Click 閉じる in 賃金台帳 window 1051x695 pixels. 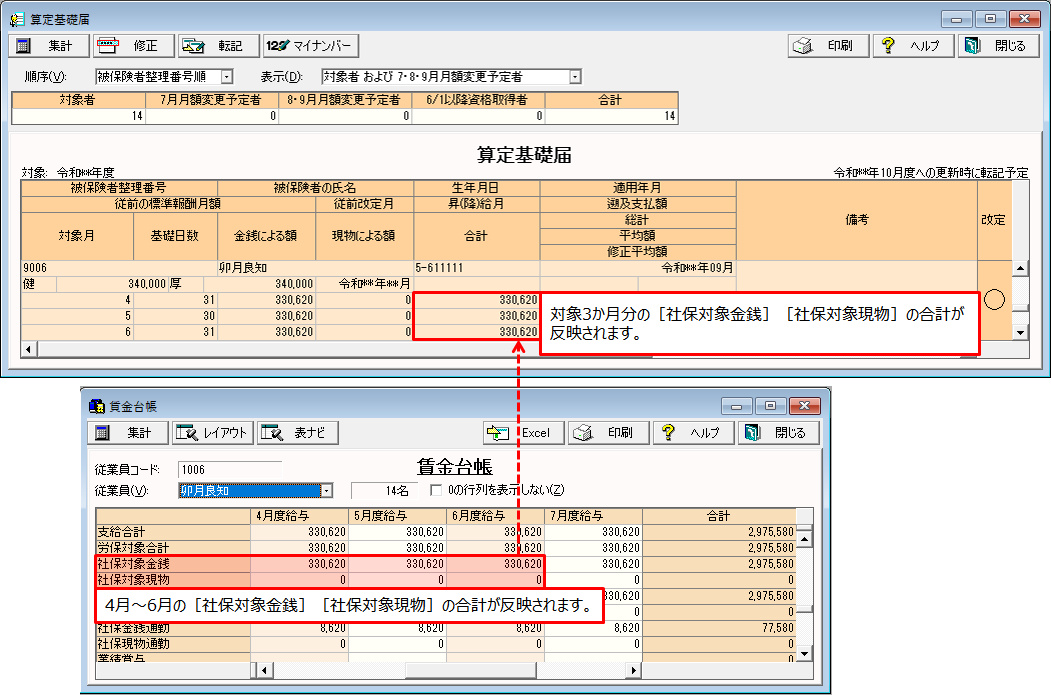click(x=779, y=433)
